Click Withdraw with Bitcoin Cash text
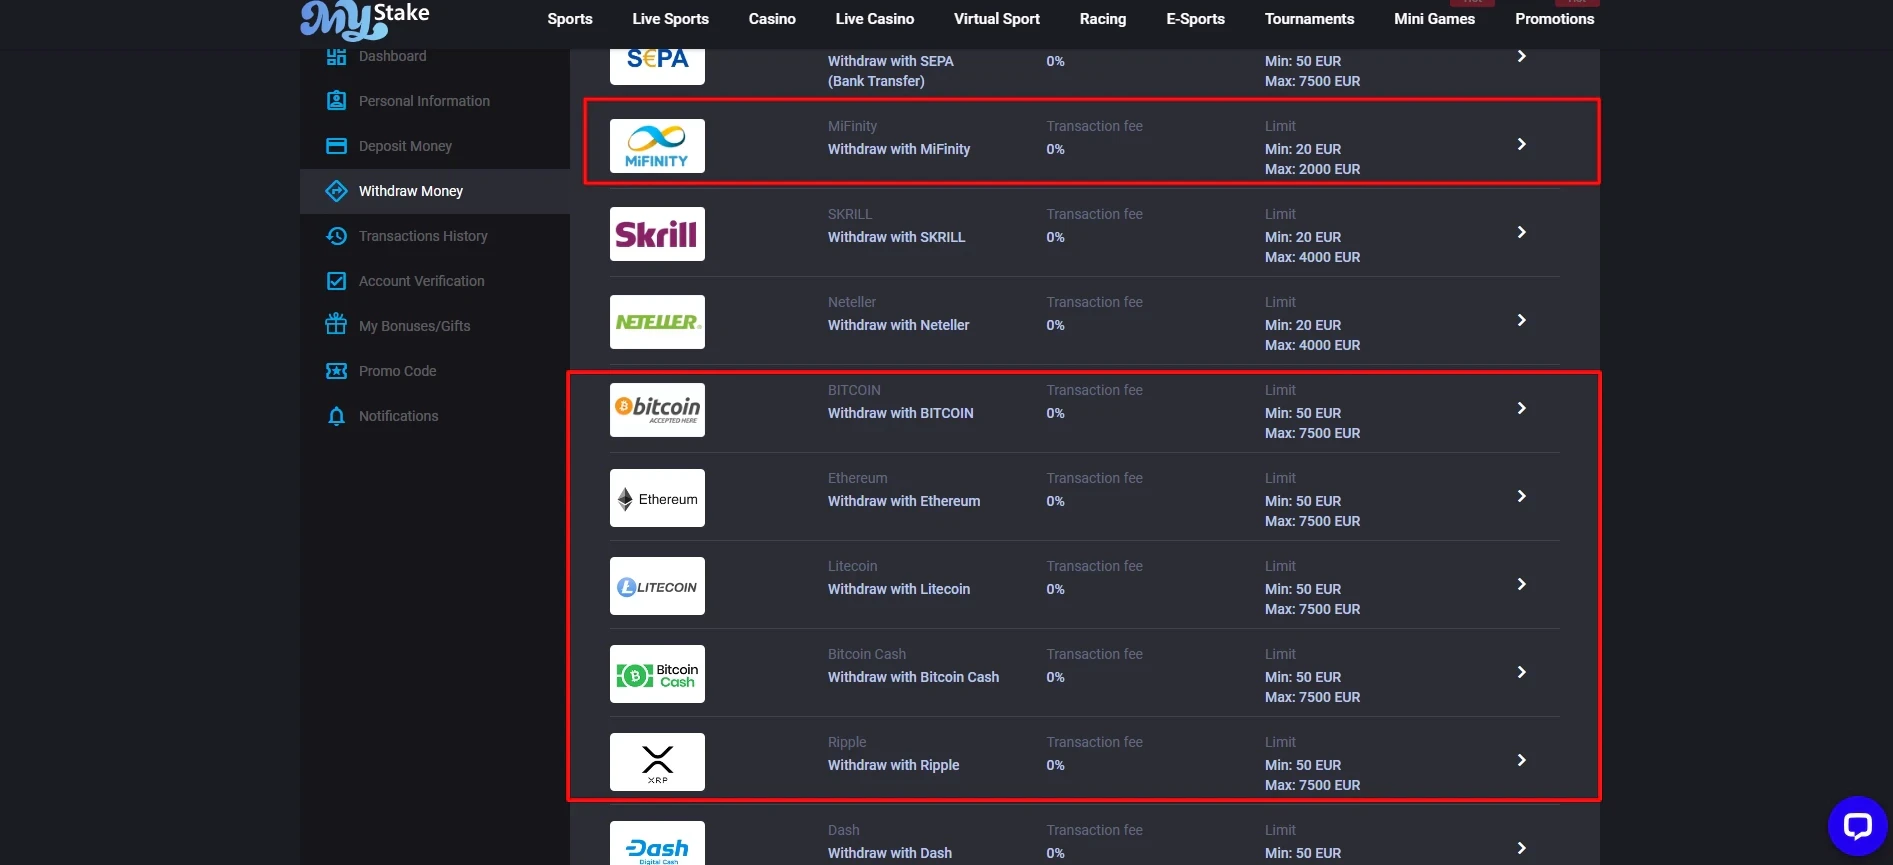 click(913, 677)
